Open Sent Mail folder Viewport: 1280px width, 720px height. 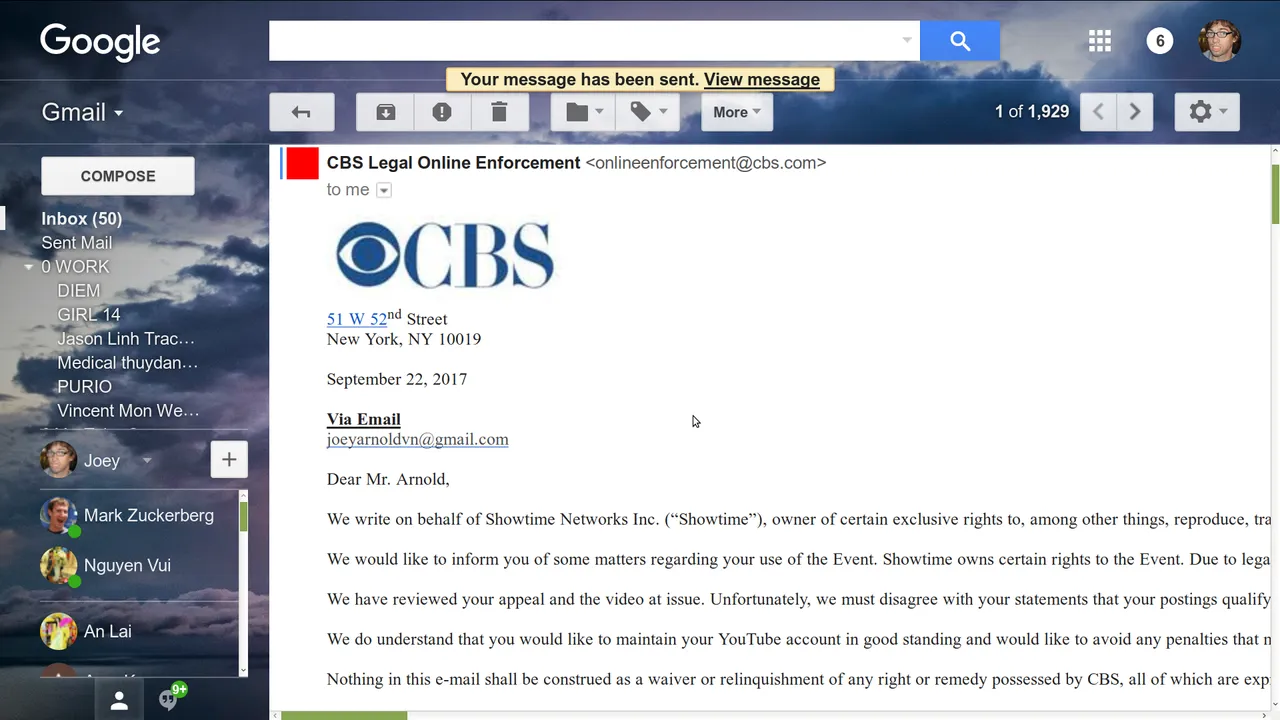pos(76,243)
